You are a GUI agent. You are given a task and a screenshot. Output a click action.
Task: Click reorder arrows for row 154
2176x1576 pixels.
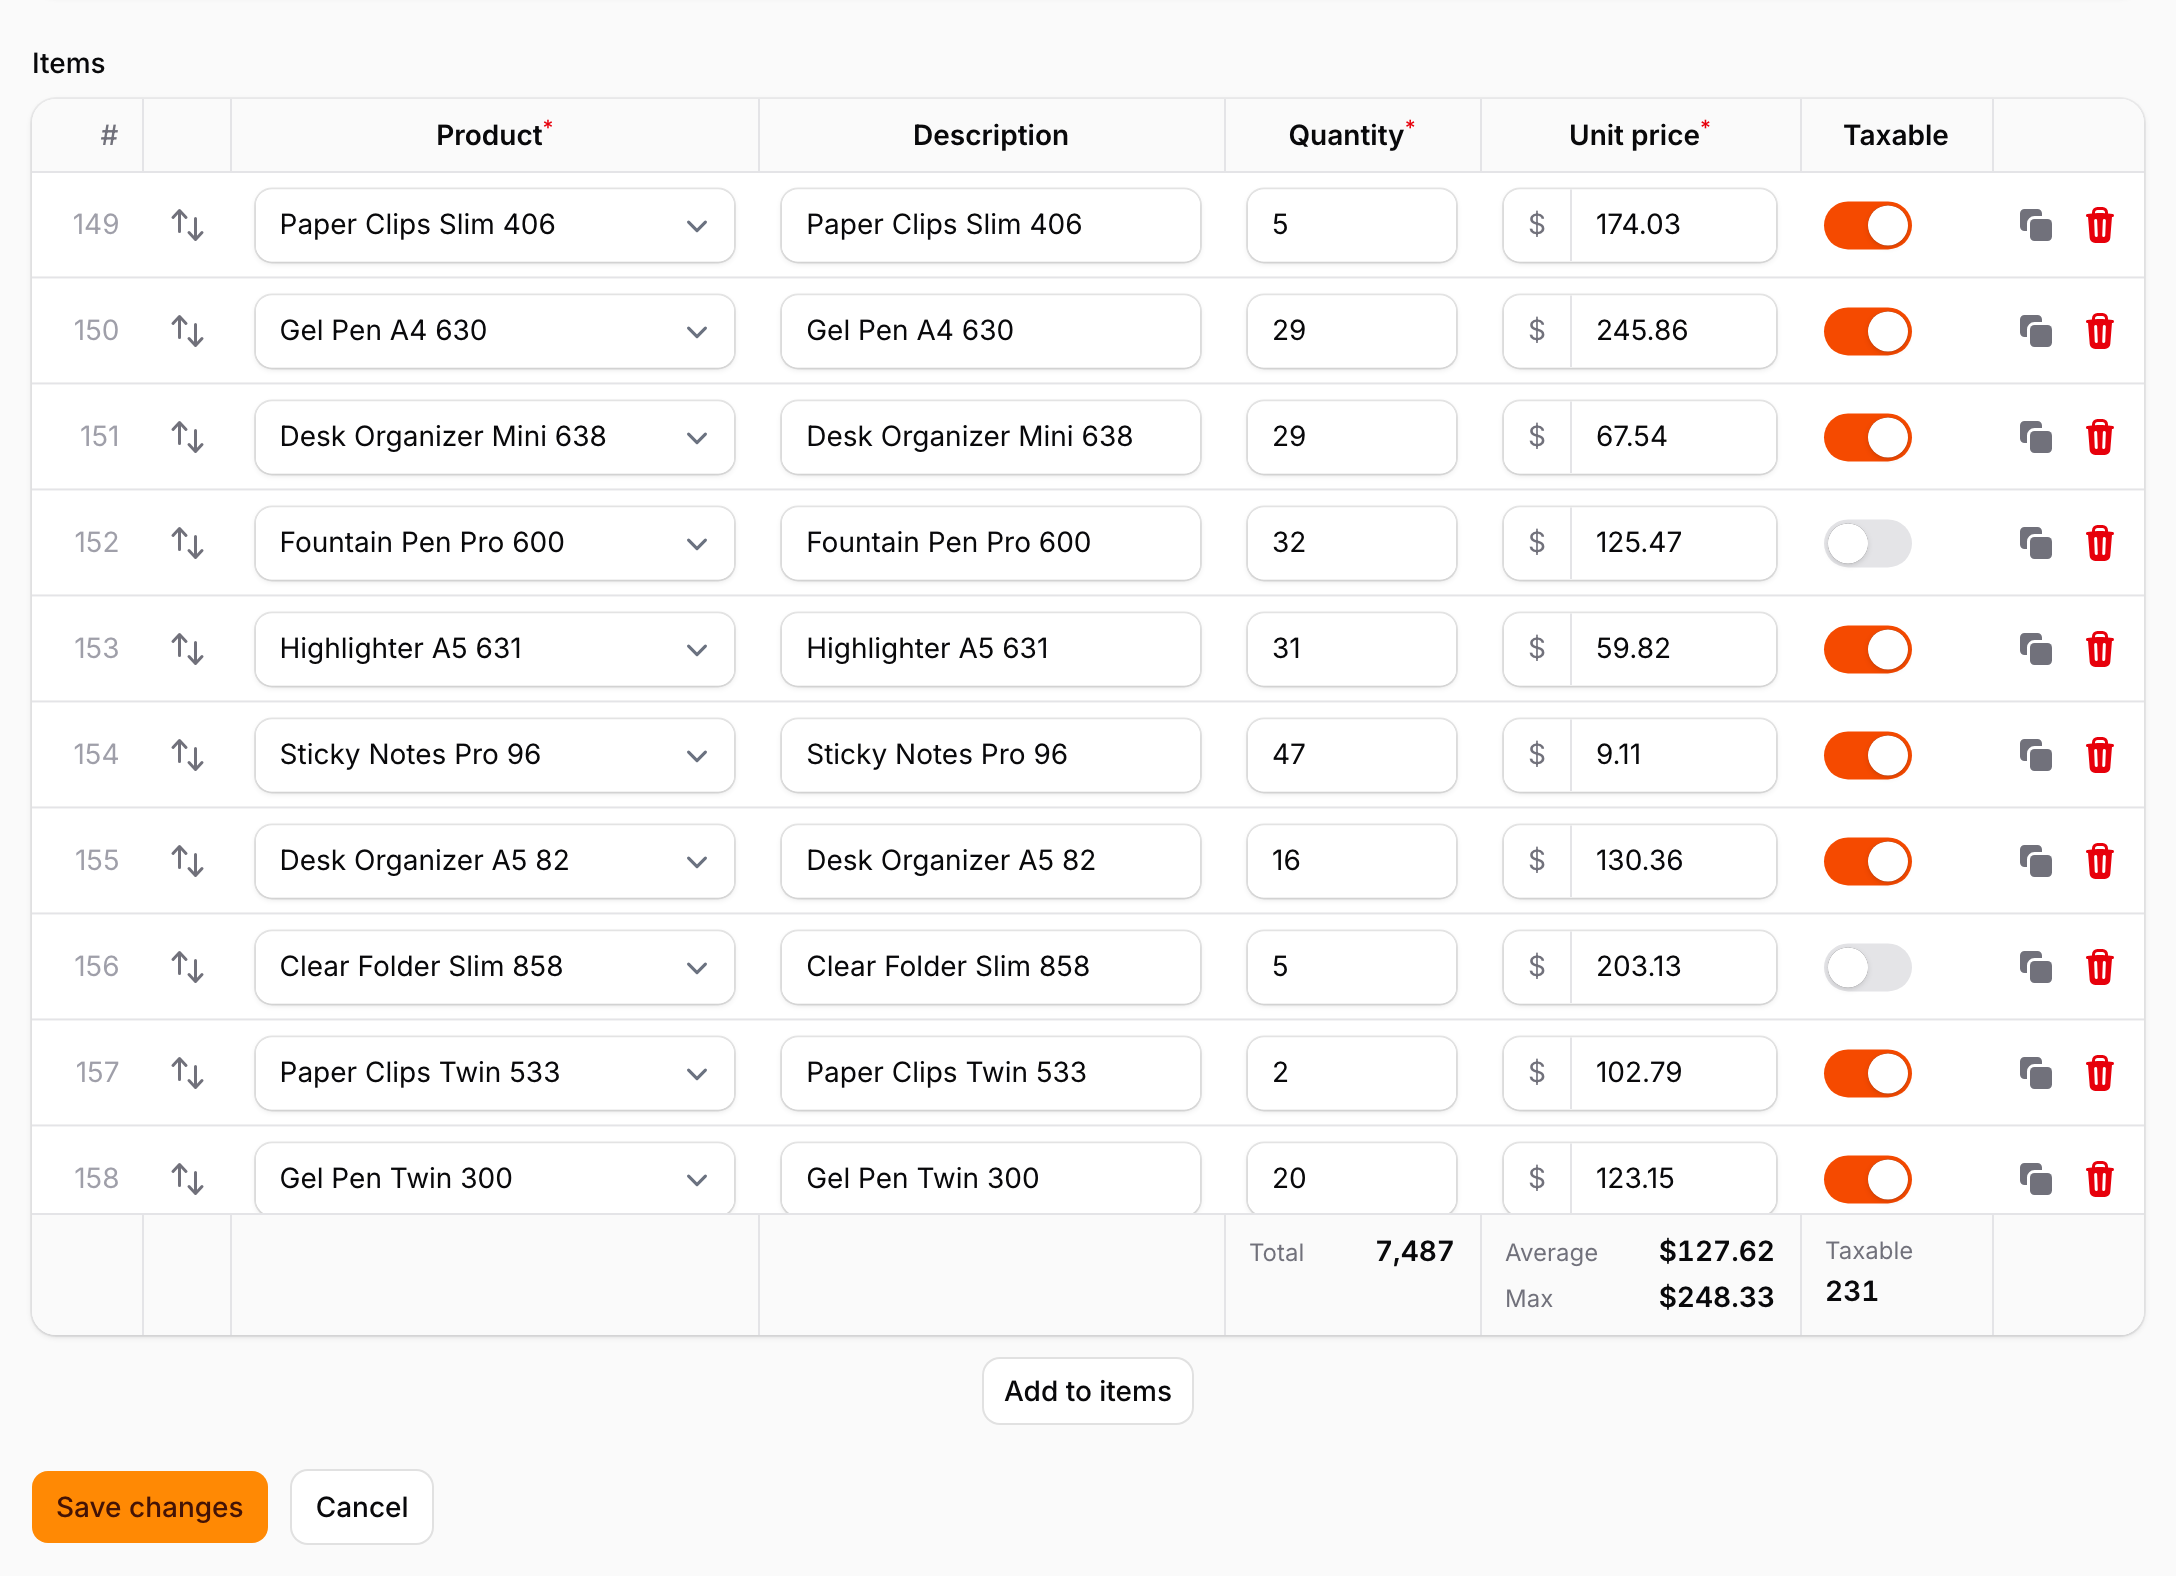[187, 755]
